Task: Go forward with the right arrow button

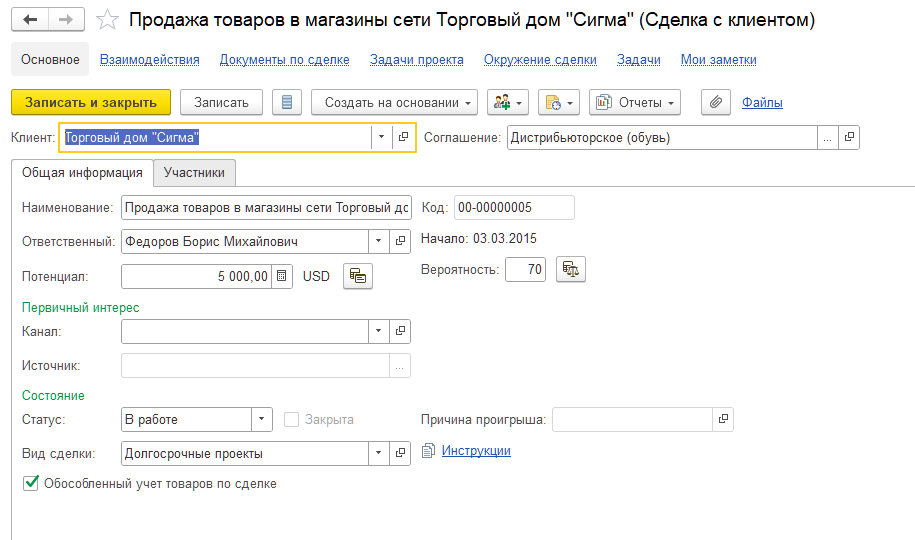Action: click(66, 19)
